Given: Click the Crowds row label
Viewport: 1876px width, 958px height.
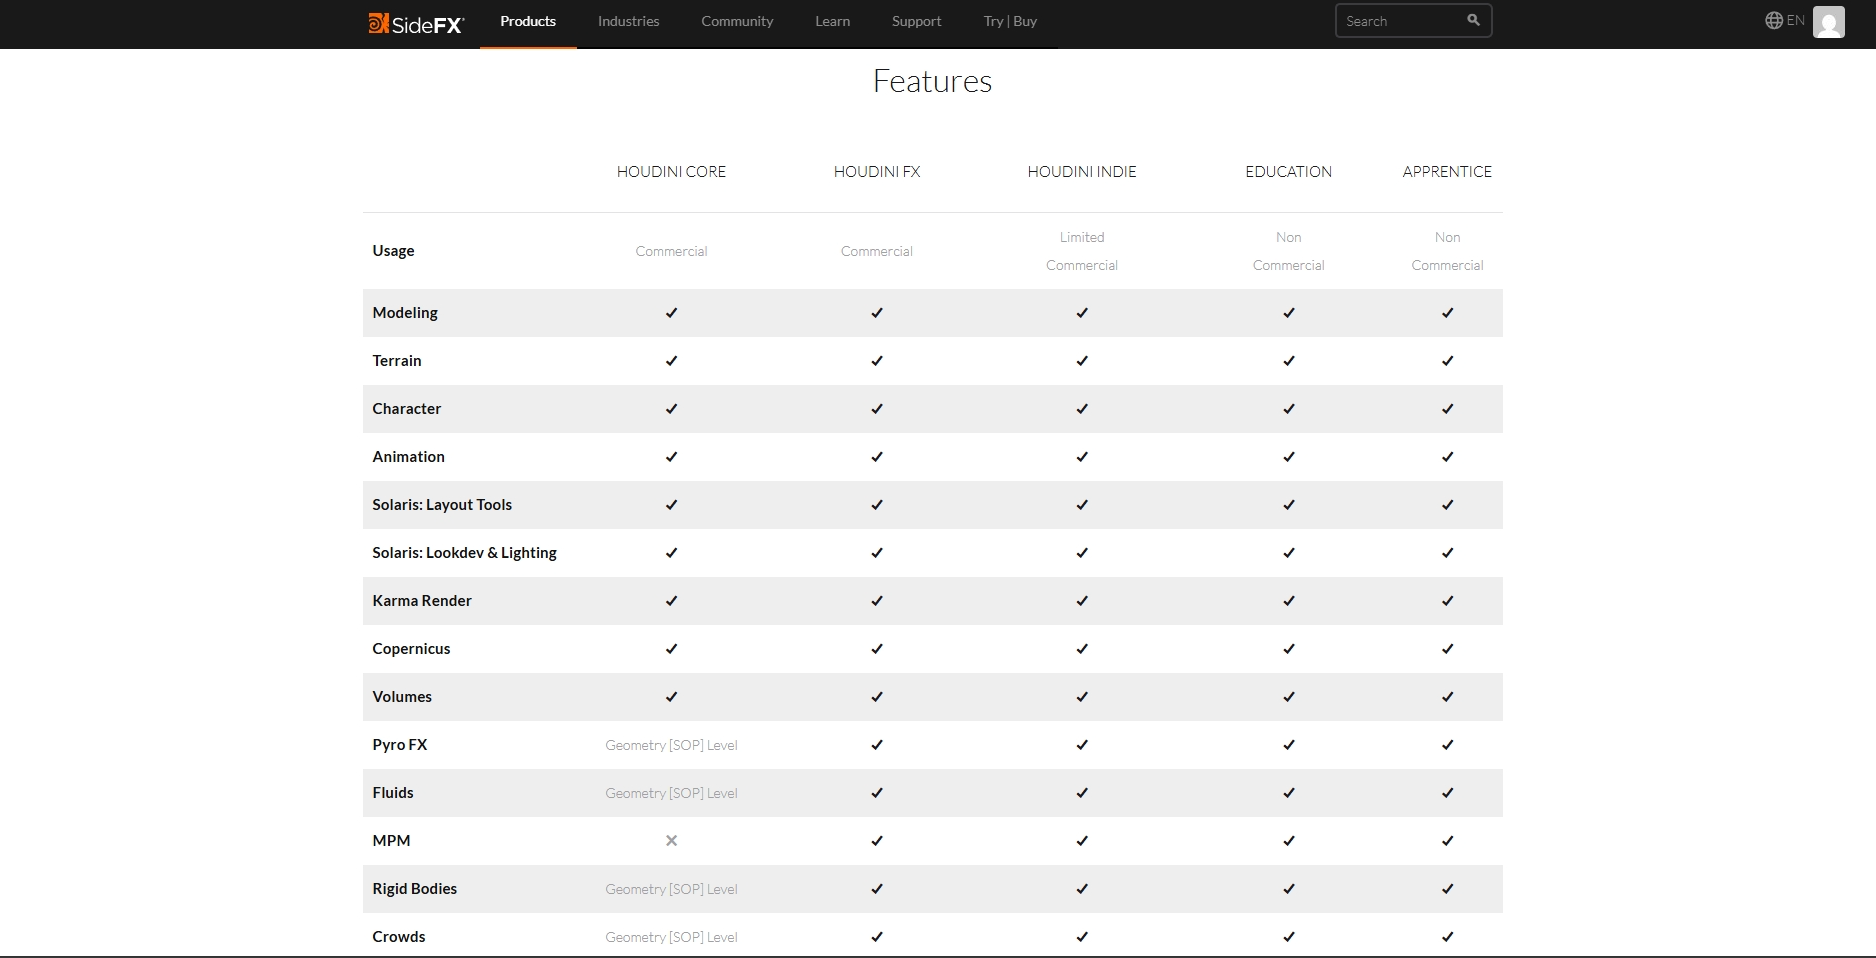Looking at the screenshot, I should (x=399, y=937).
